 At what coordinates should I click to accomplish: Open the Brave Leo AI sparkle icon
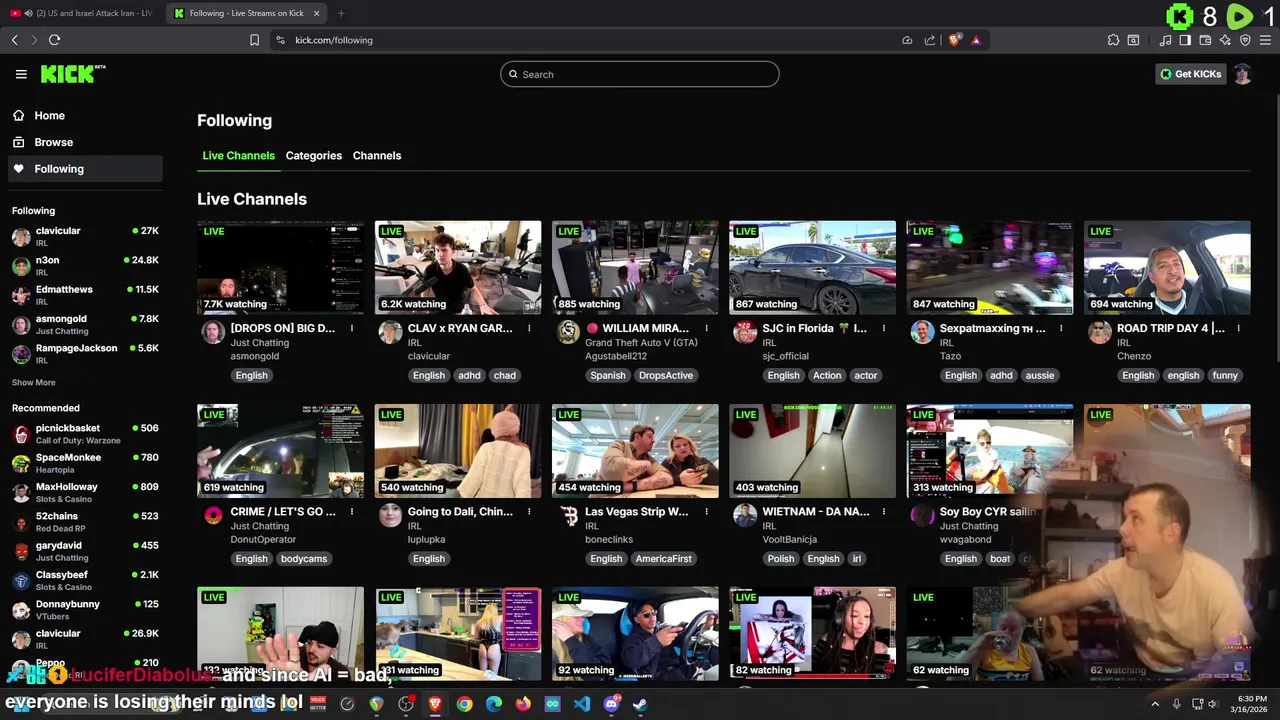click(1225, 40)
